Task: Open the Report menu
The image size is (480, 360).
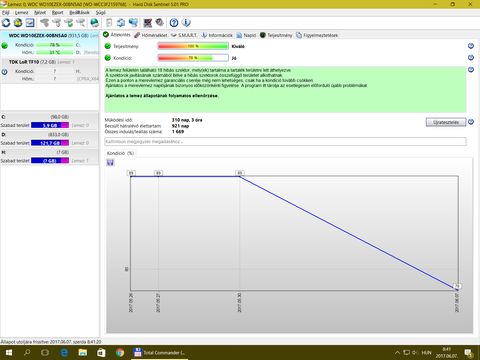Action: pyautogui.click(x=57, y=12)
